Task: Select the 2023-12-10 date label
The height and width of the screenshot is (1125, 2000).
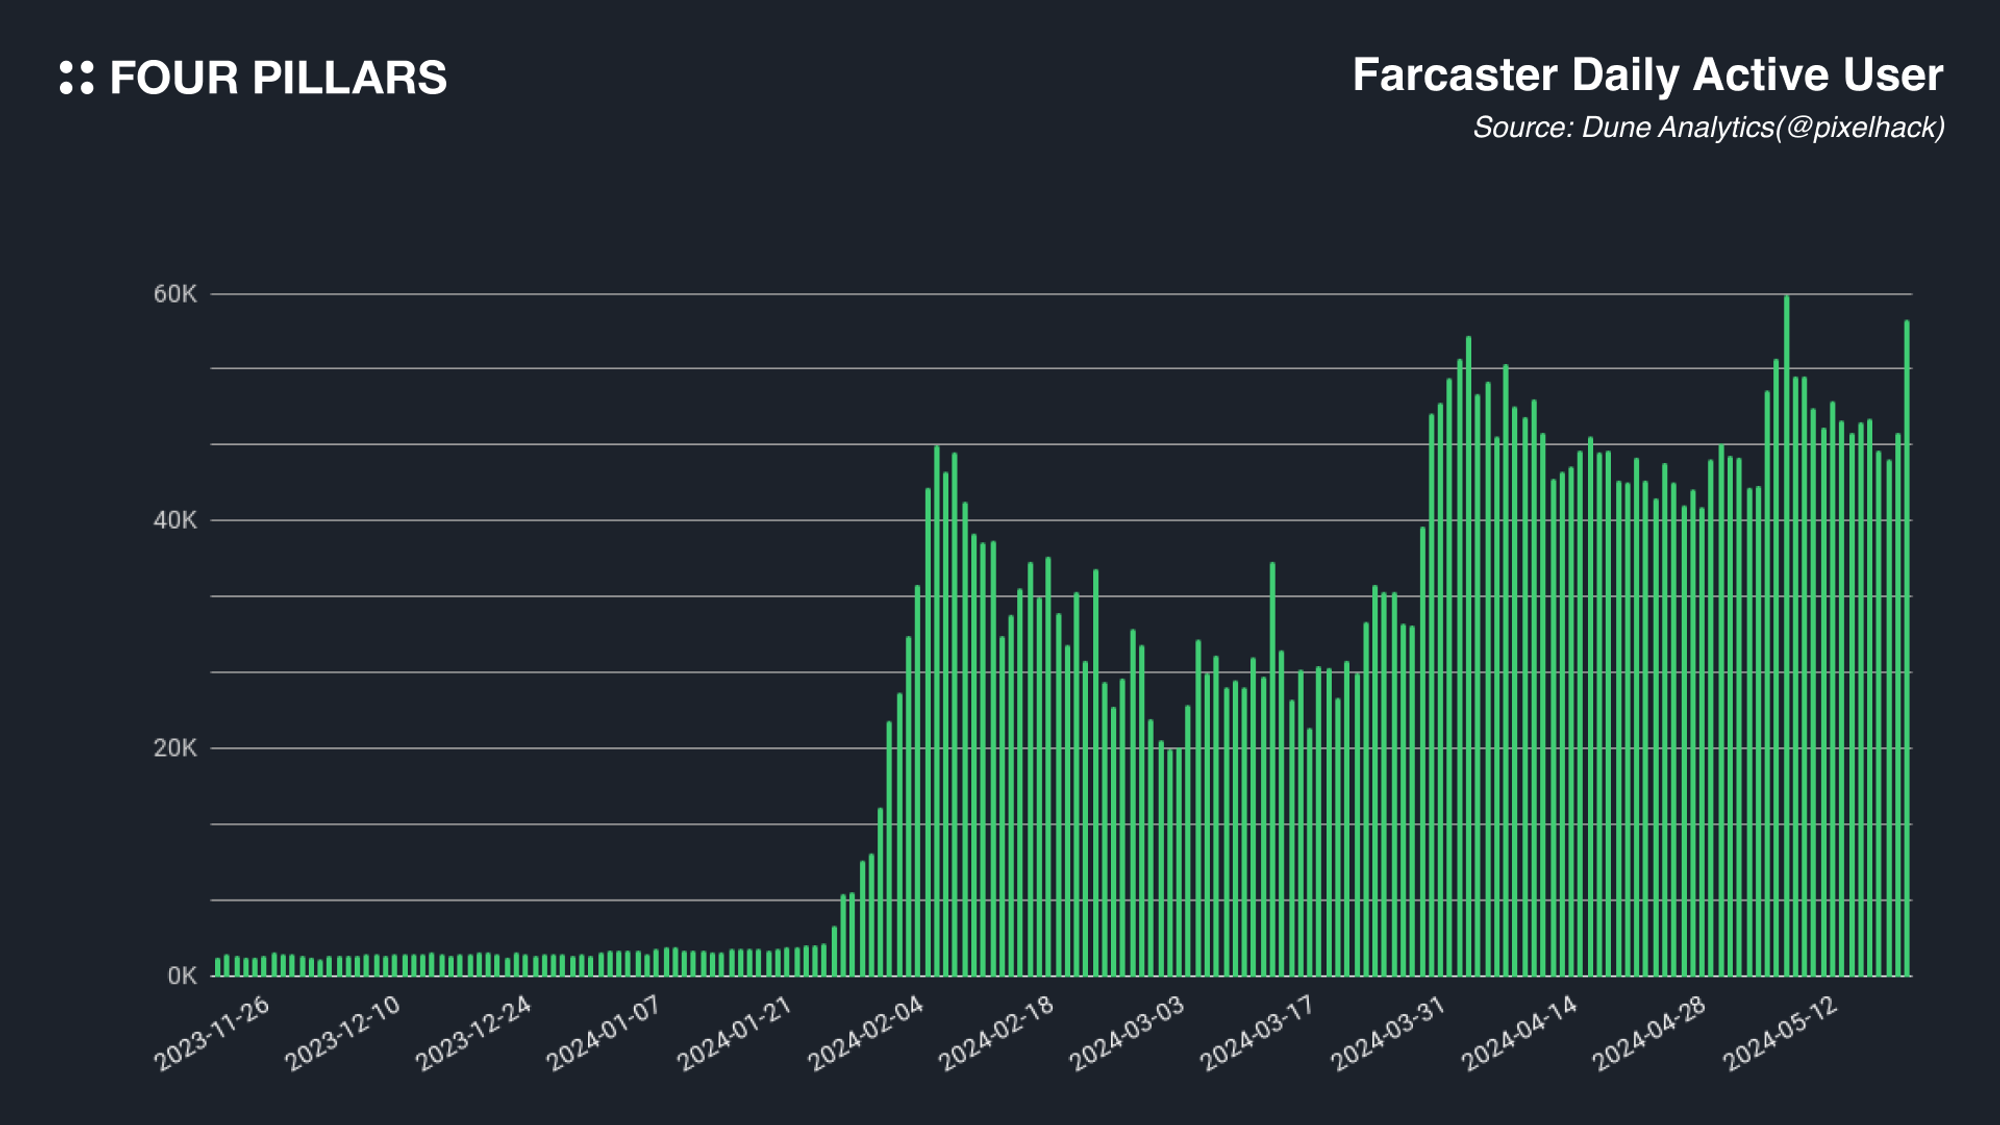Action: coord(343,1034)
